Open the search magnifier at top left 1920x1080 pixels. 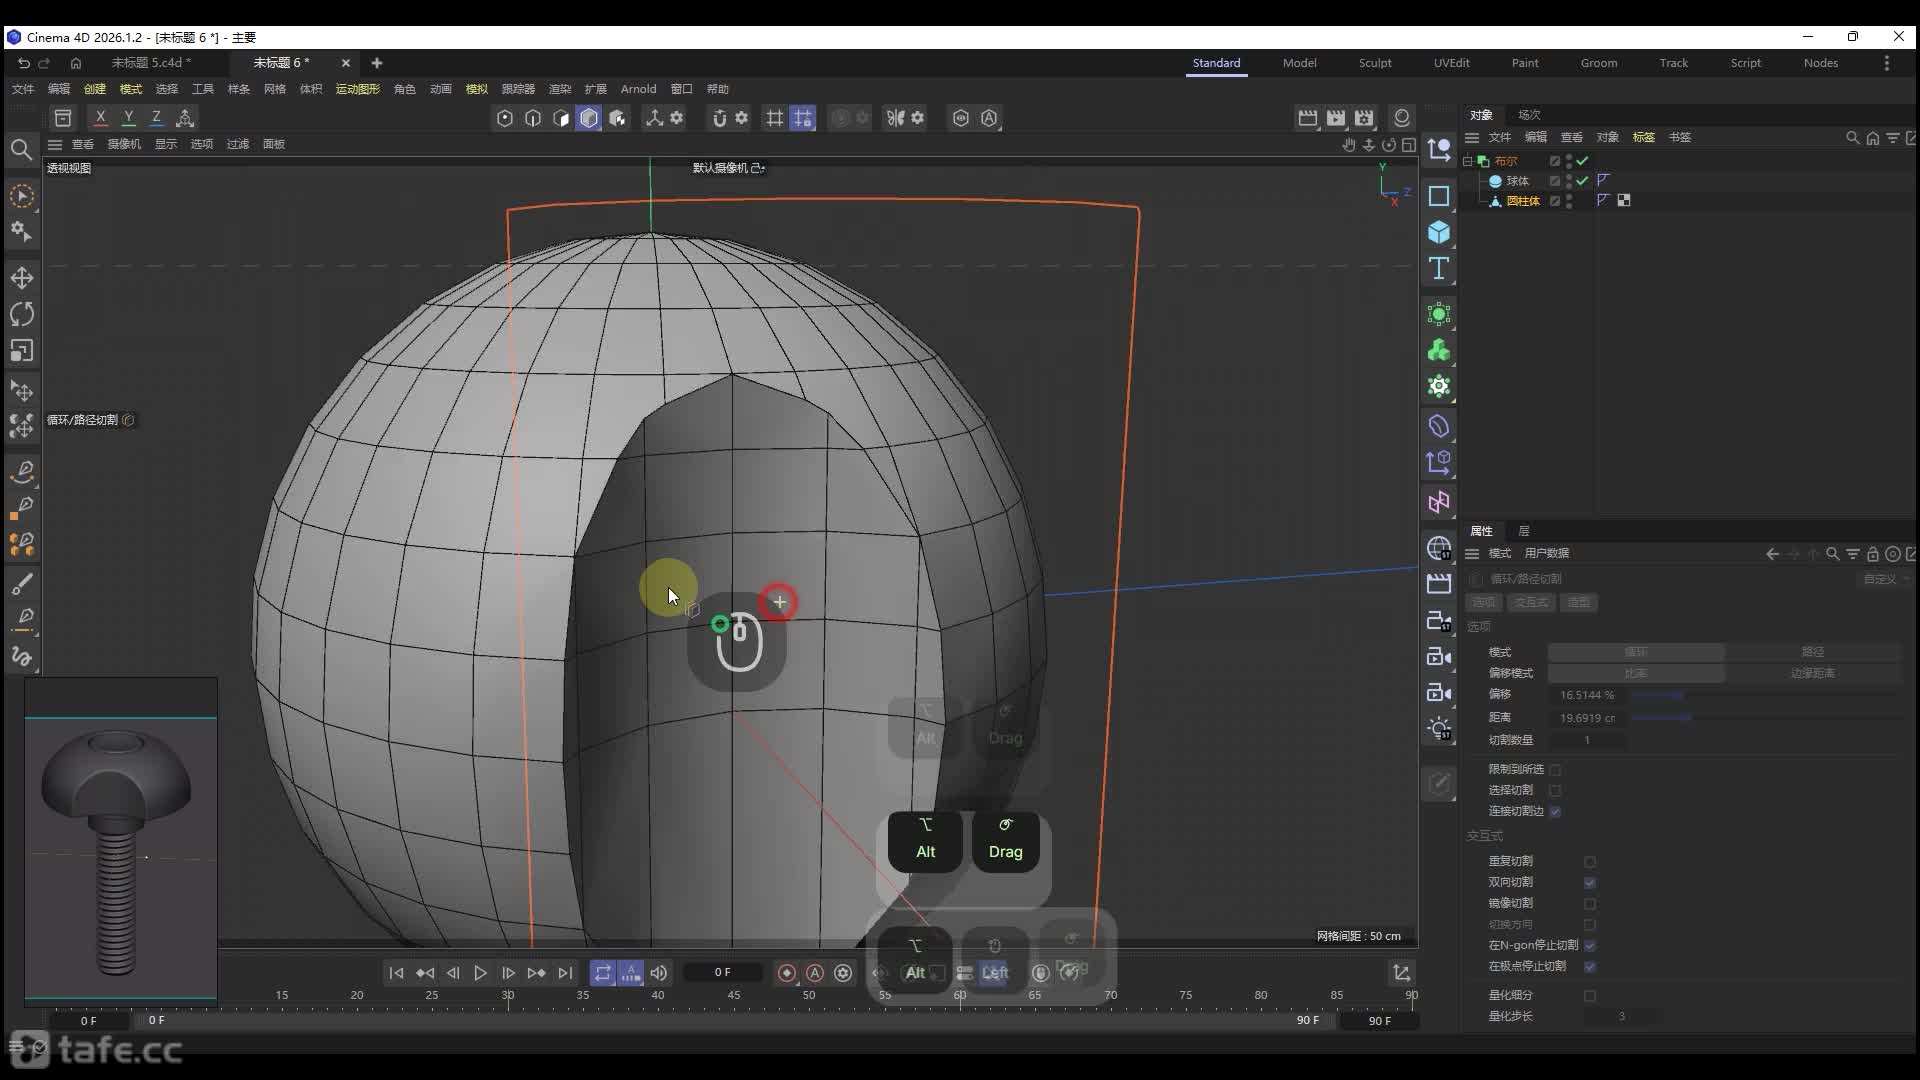21,150
